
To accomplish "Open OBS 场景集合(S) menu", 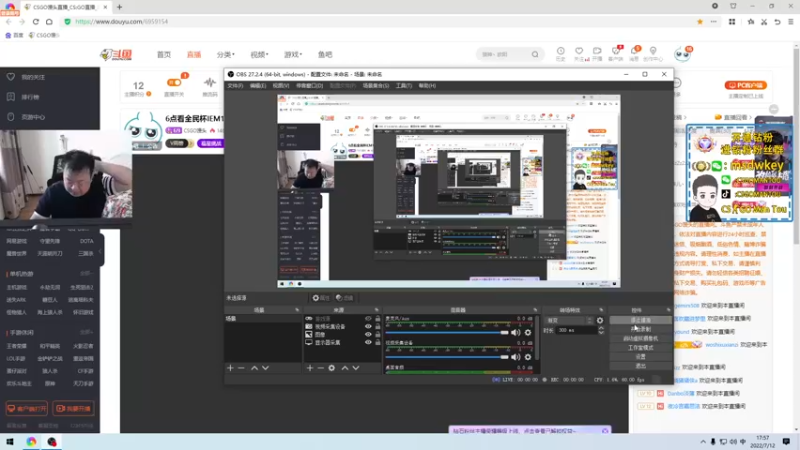I will [x=376, y=86].
